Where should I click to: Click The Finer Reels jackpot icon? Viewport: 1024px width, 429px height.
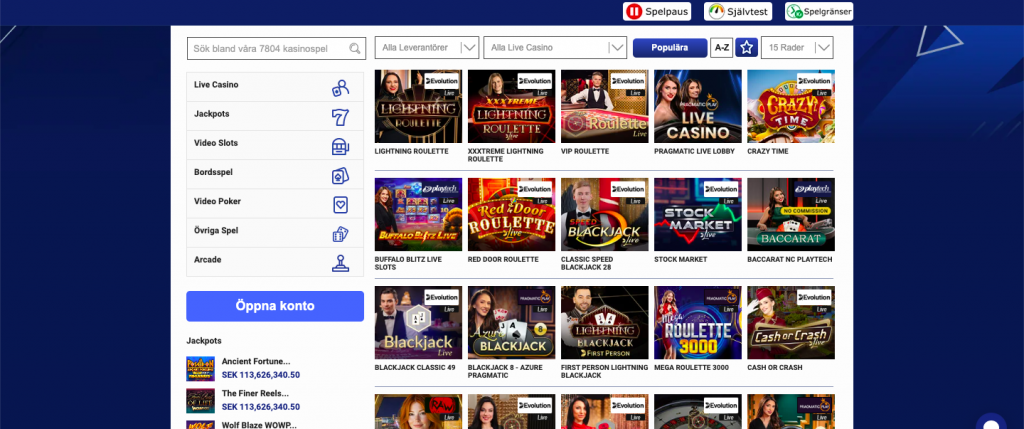click(x=200, y=401)
